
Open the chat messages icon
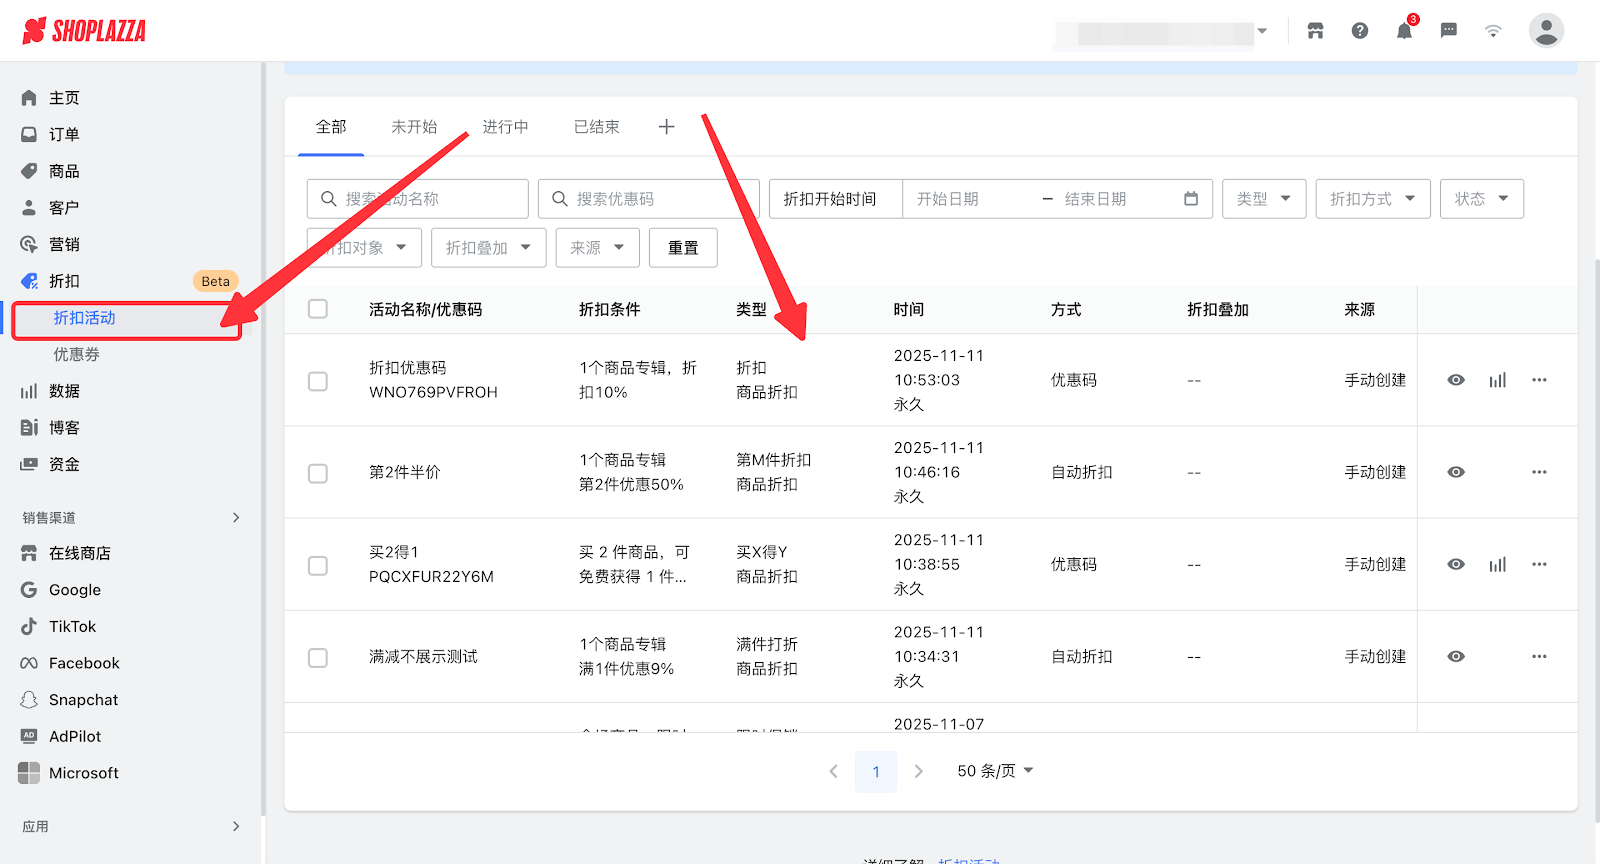tap(1448, 31)
